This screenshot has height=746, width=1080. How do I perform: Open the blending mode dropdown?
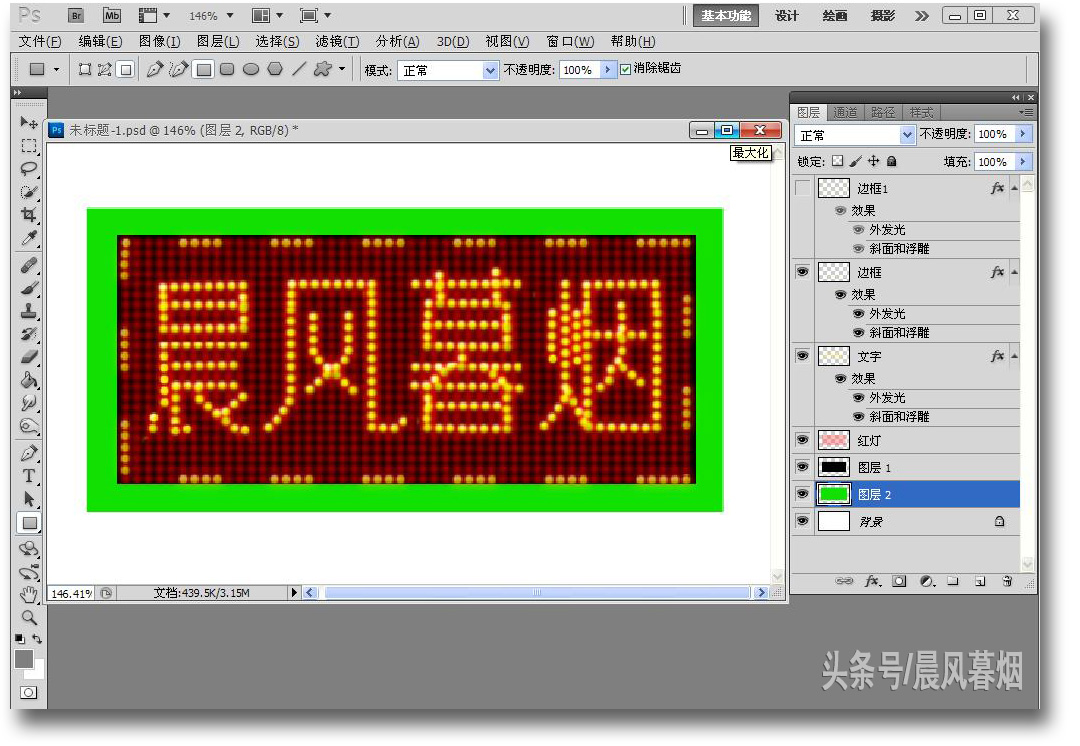point(855,134)
